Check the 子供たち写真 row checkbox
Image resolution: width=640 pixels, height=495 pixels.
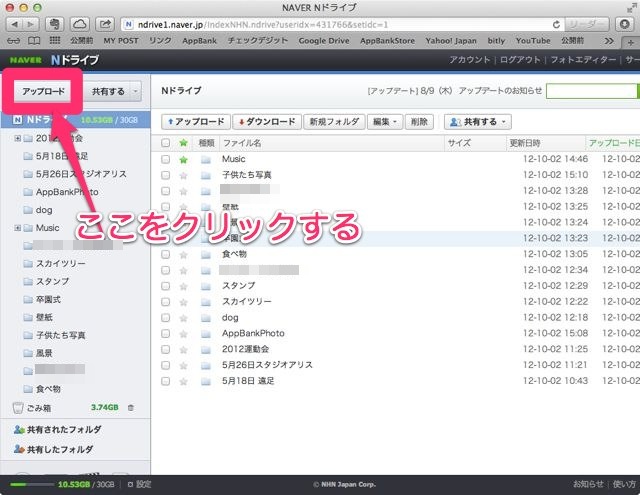(165, 175)
